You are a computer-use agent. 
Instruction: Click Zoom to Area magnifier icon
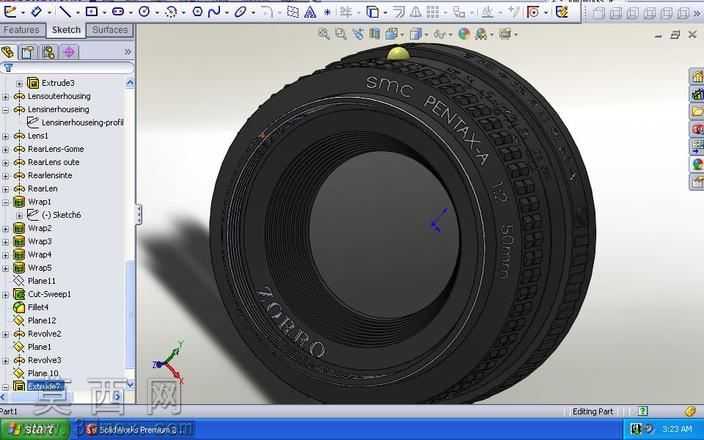(x=340, y=34)
